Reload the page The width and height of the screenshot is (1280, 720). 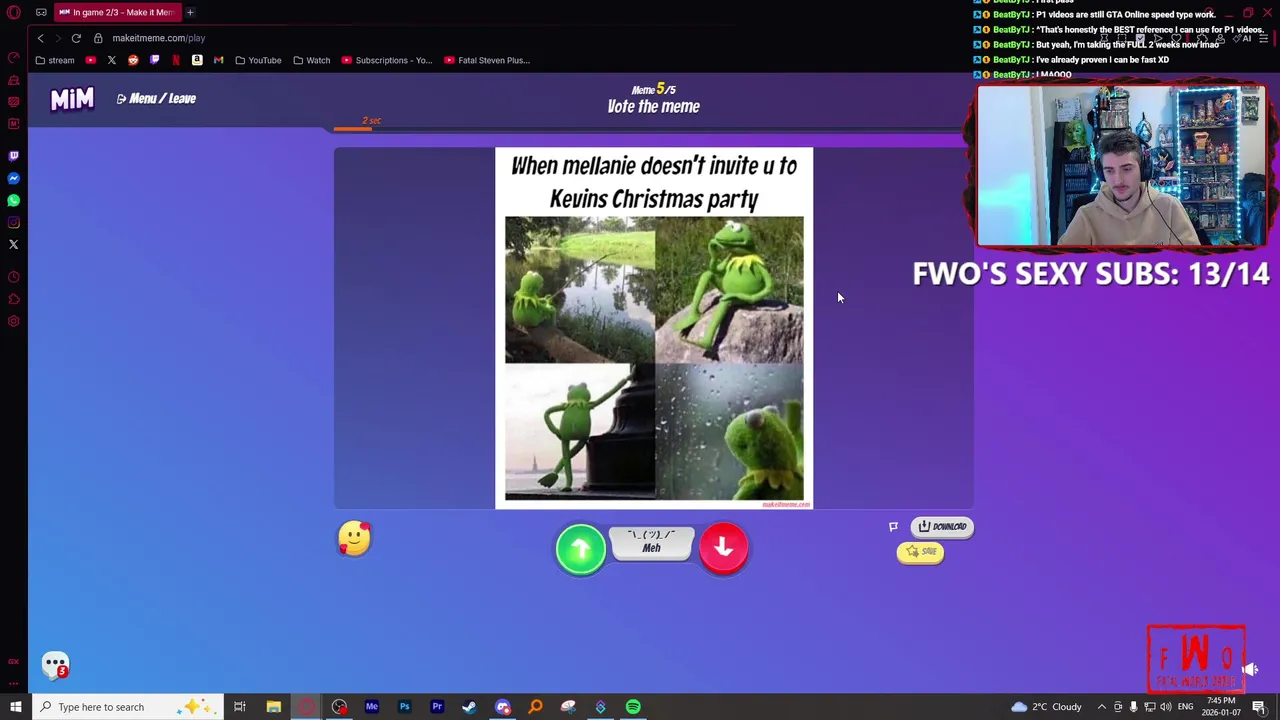tap(76, 38)
